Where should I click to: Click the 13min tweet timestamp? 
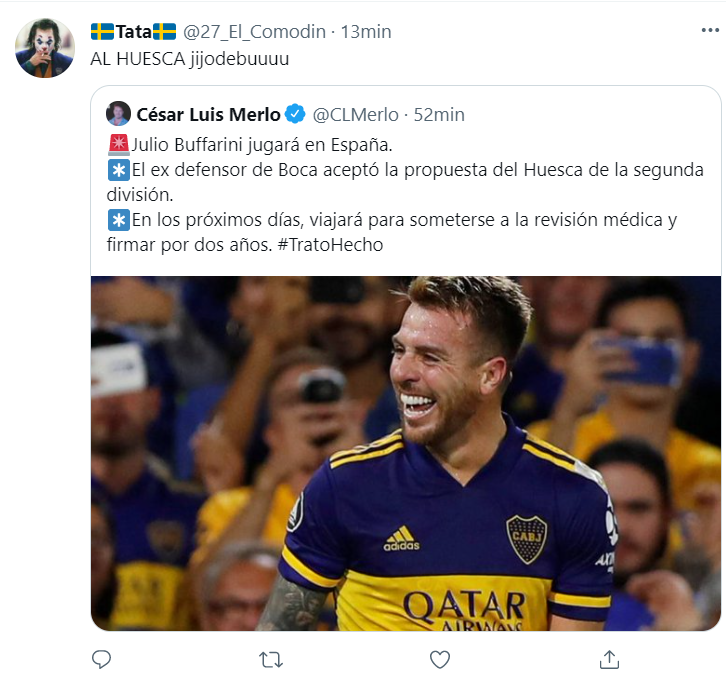366,32
